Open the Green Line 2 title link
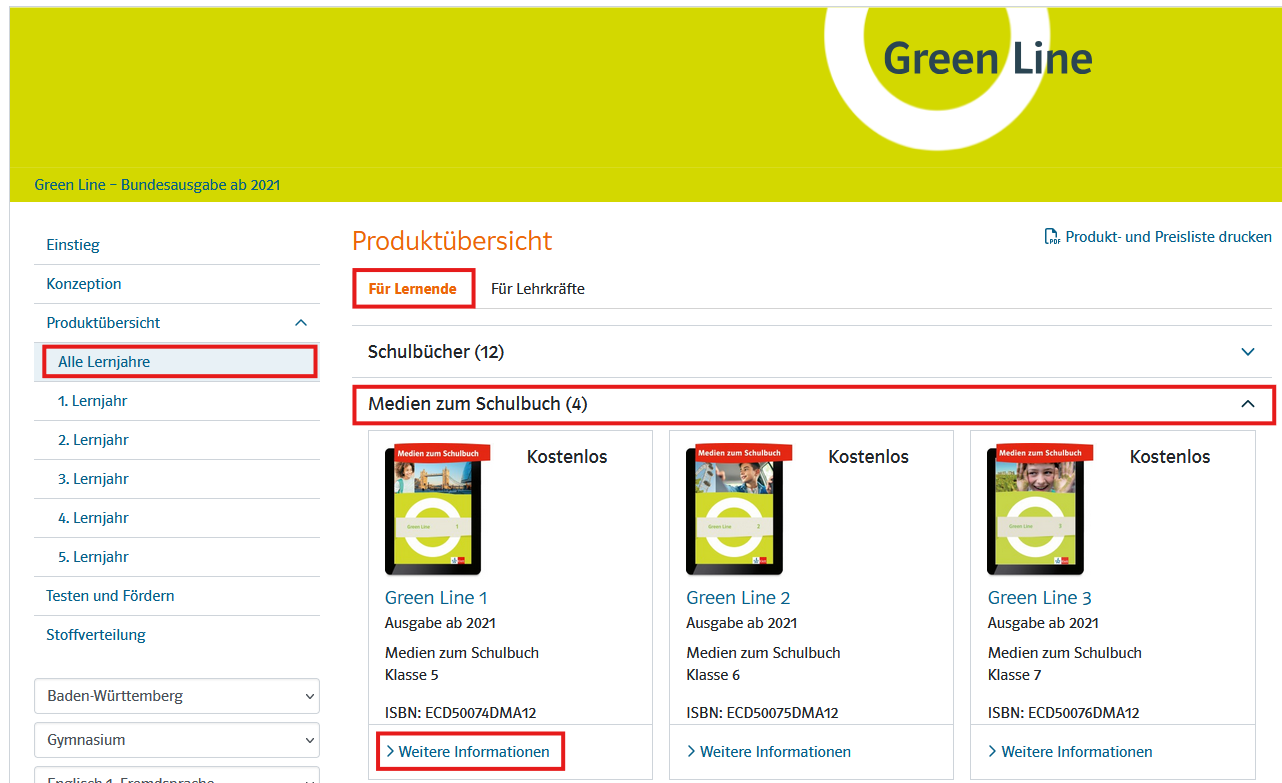Image resolution: width=1282 pixels, height=783 pixels. [738, 598]
